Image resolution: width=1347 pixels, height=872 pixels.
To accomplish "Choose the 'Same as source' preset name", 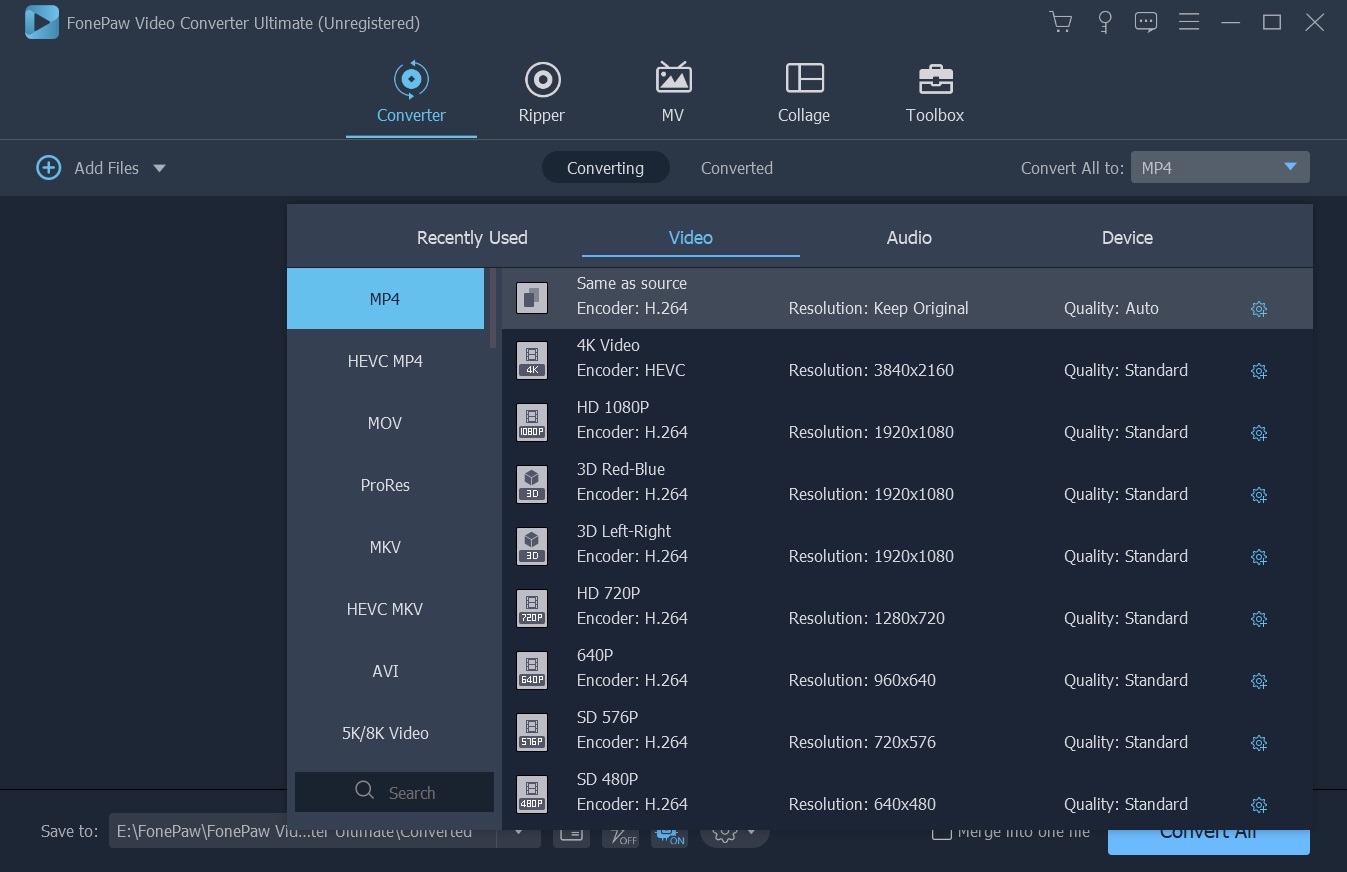I will pos(632,283).
